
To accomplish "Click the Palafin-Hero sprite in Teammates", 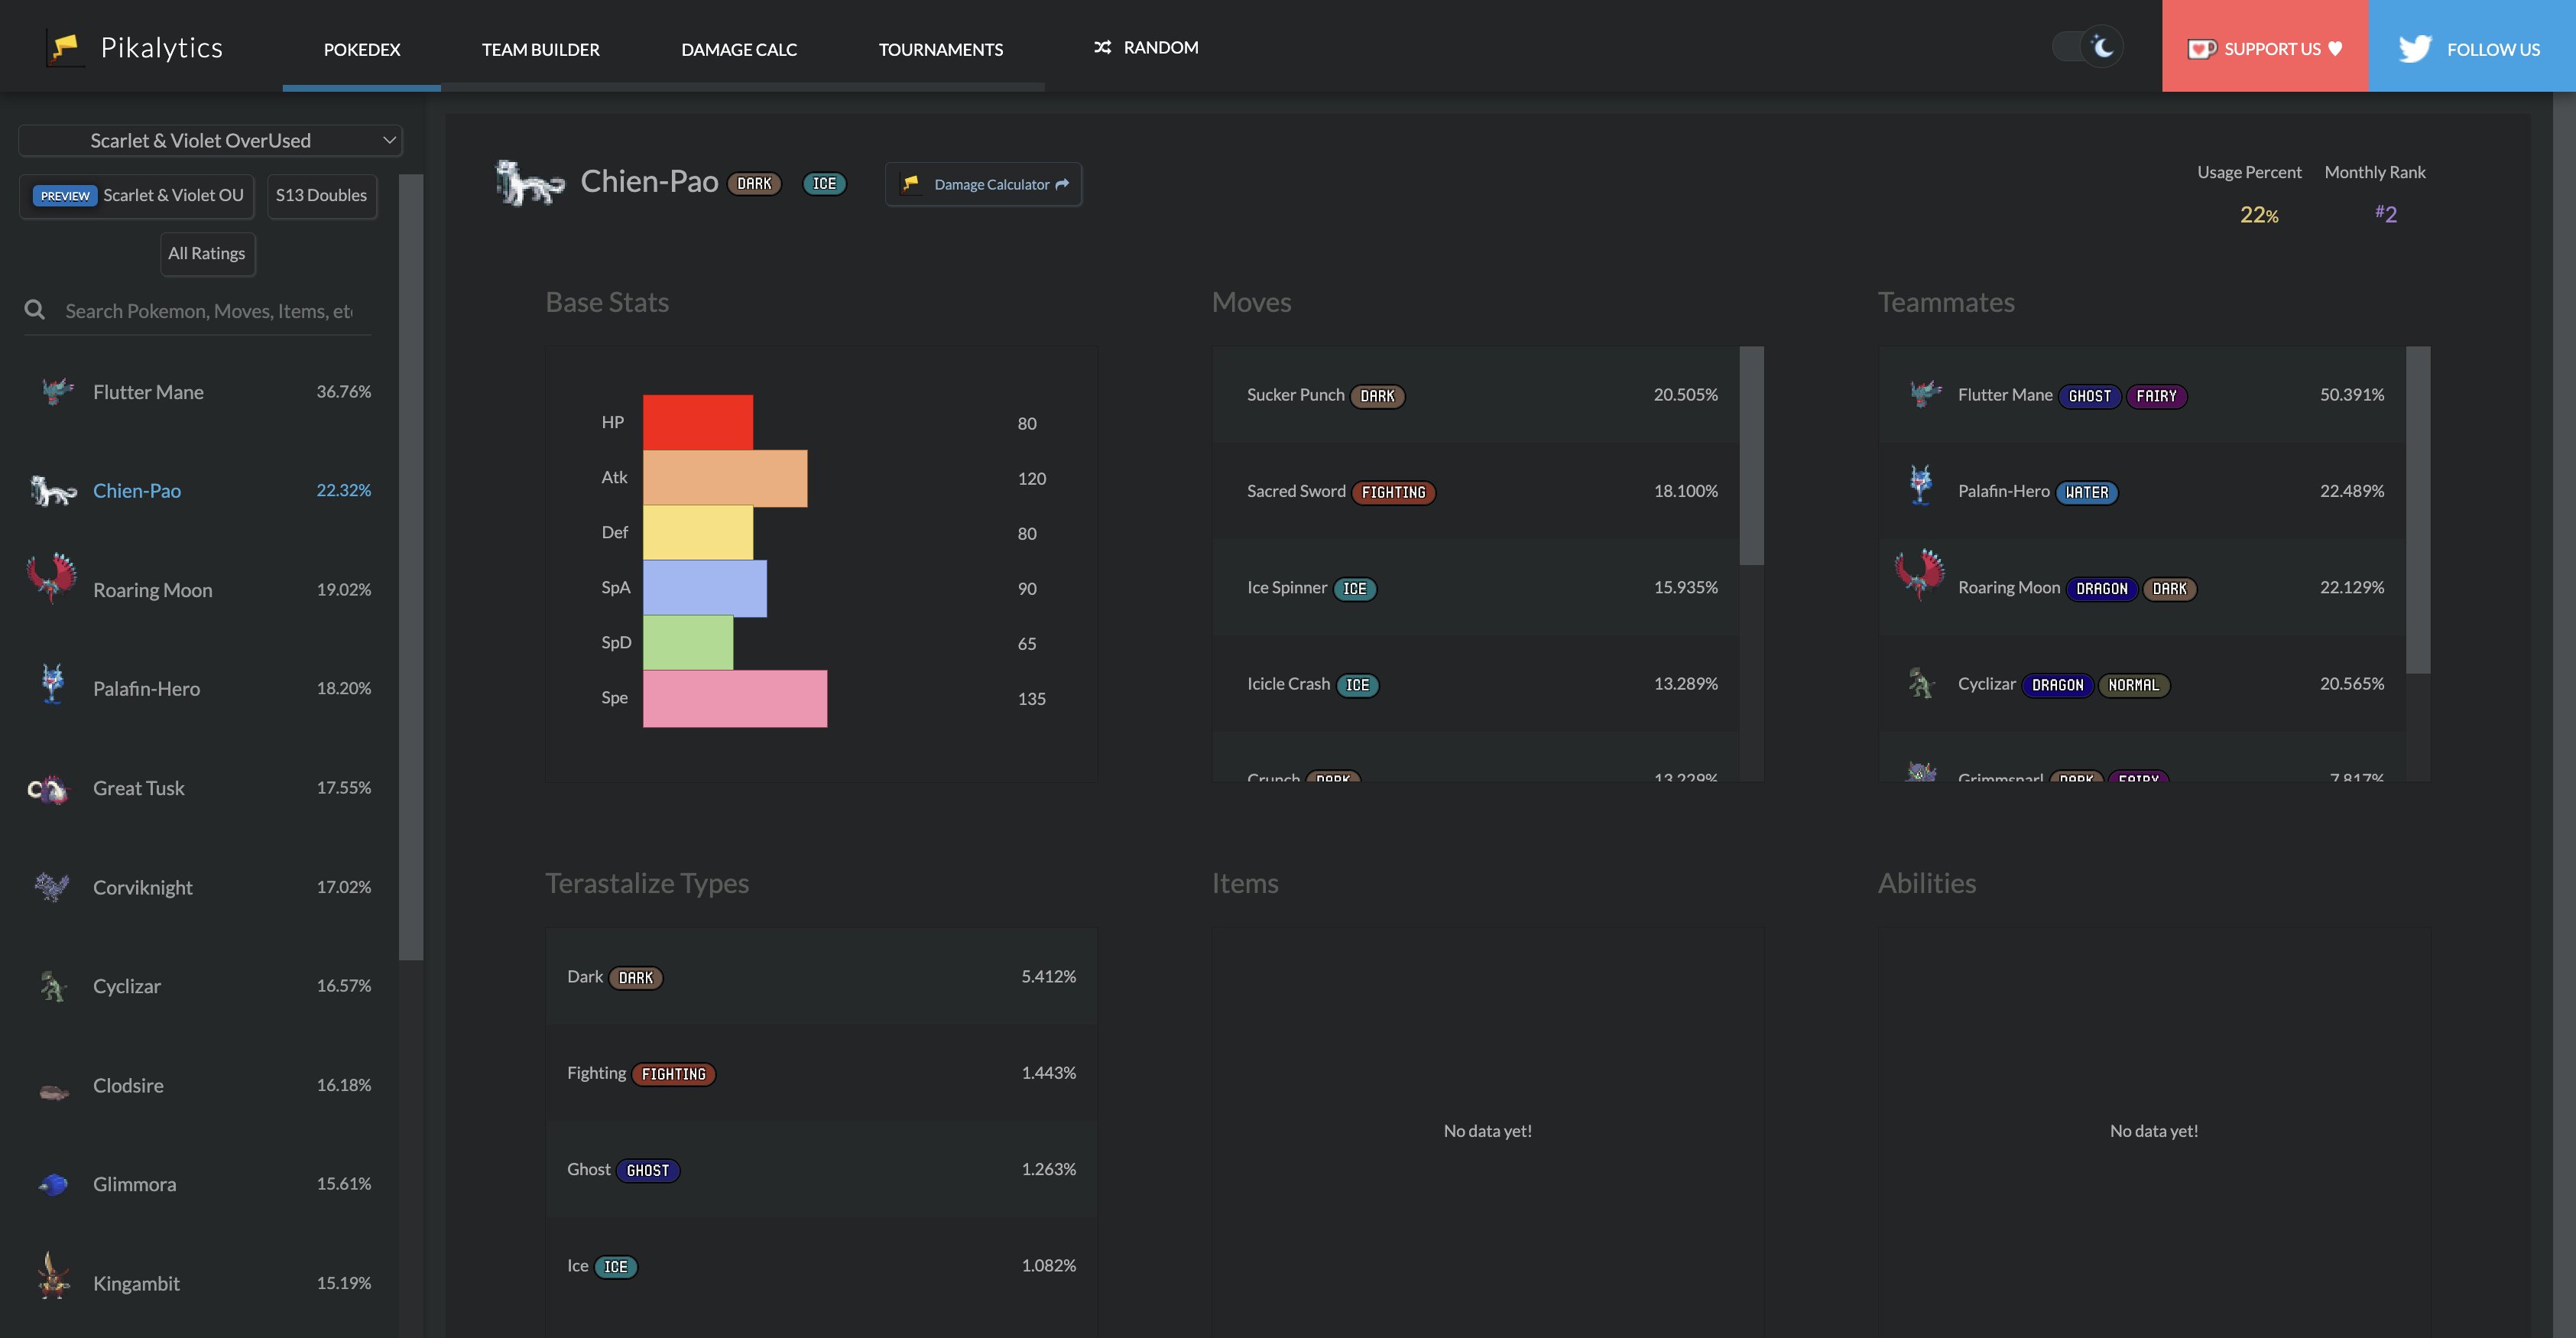I will tap(1921, 485).
